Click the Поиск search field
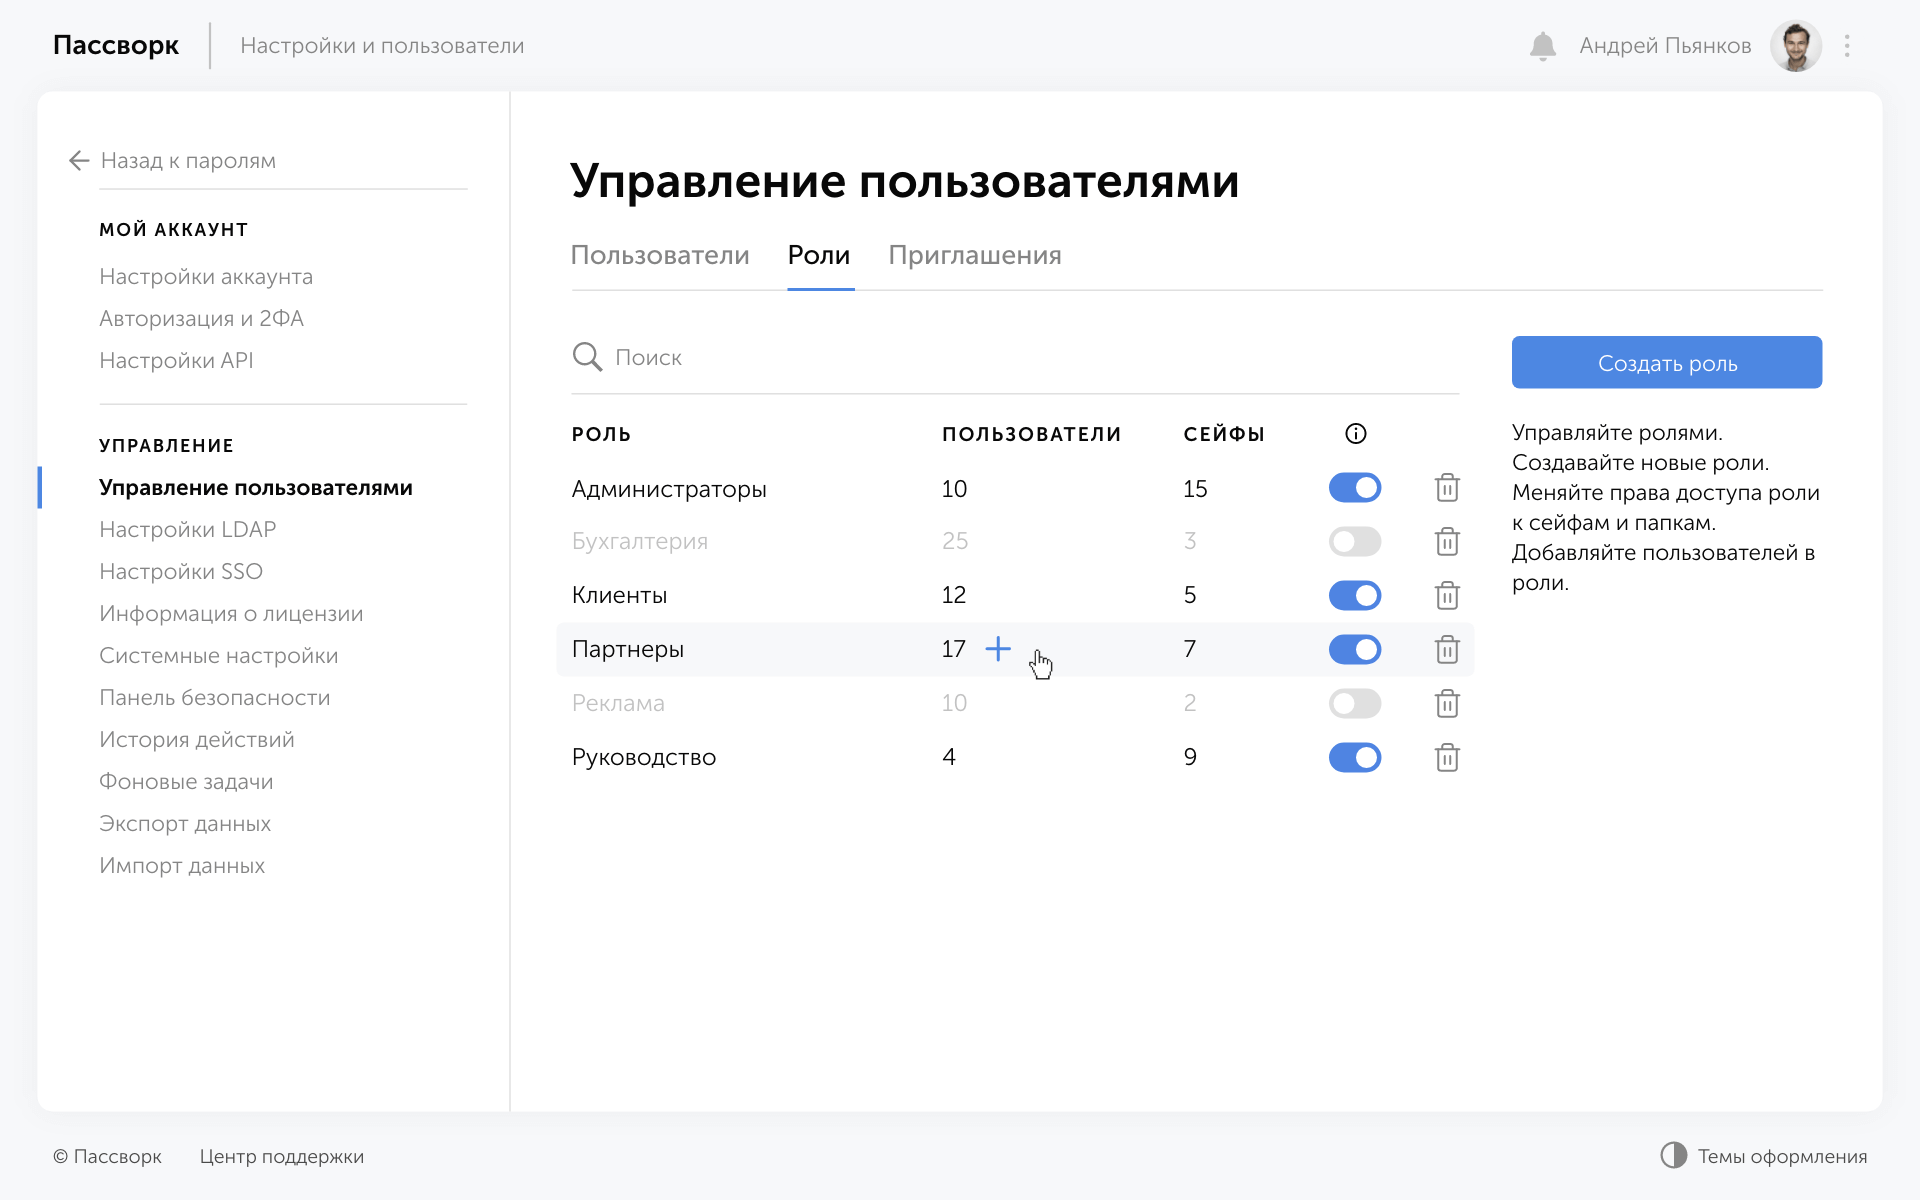Image resolution: width=1920 pixels, height=1200 pixels. pos(1015,357)
